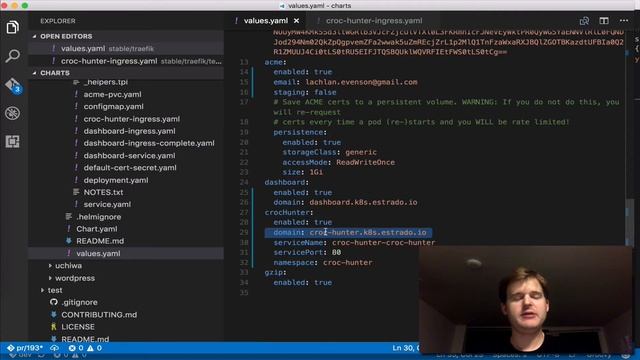Open deployment.yaml in the file tree

(x=116, y=180)
